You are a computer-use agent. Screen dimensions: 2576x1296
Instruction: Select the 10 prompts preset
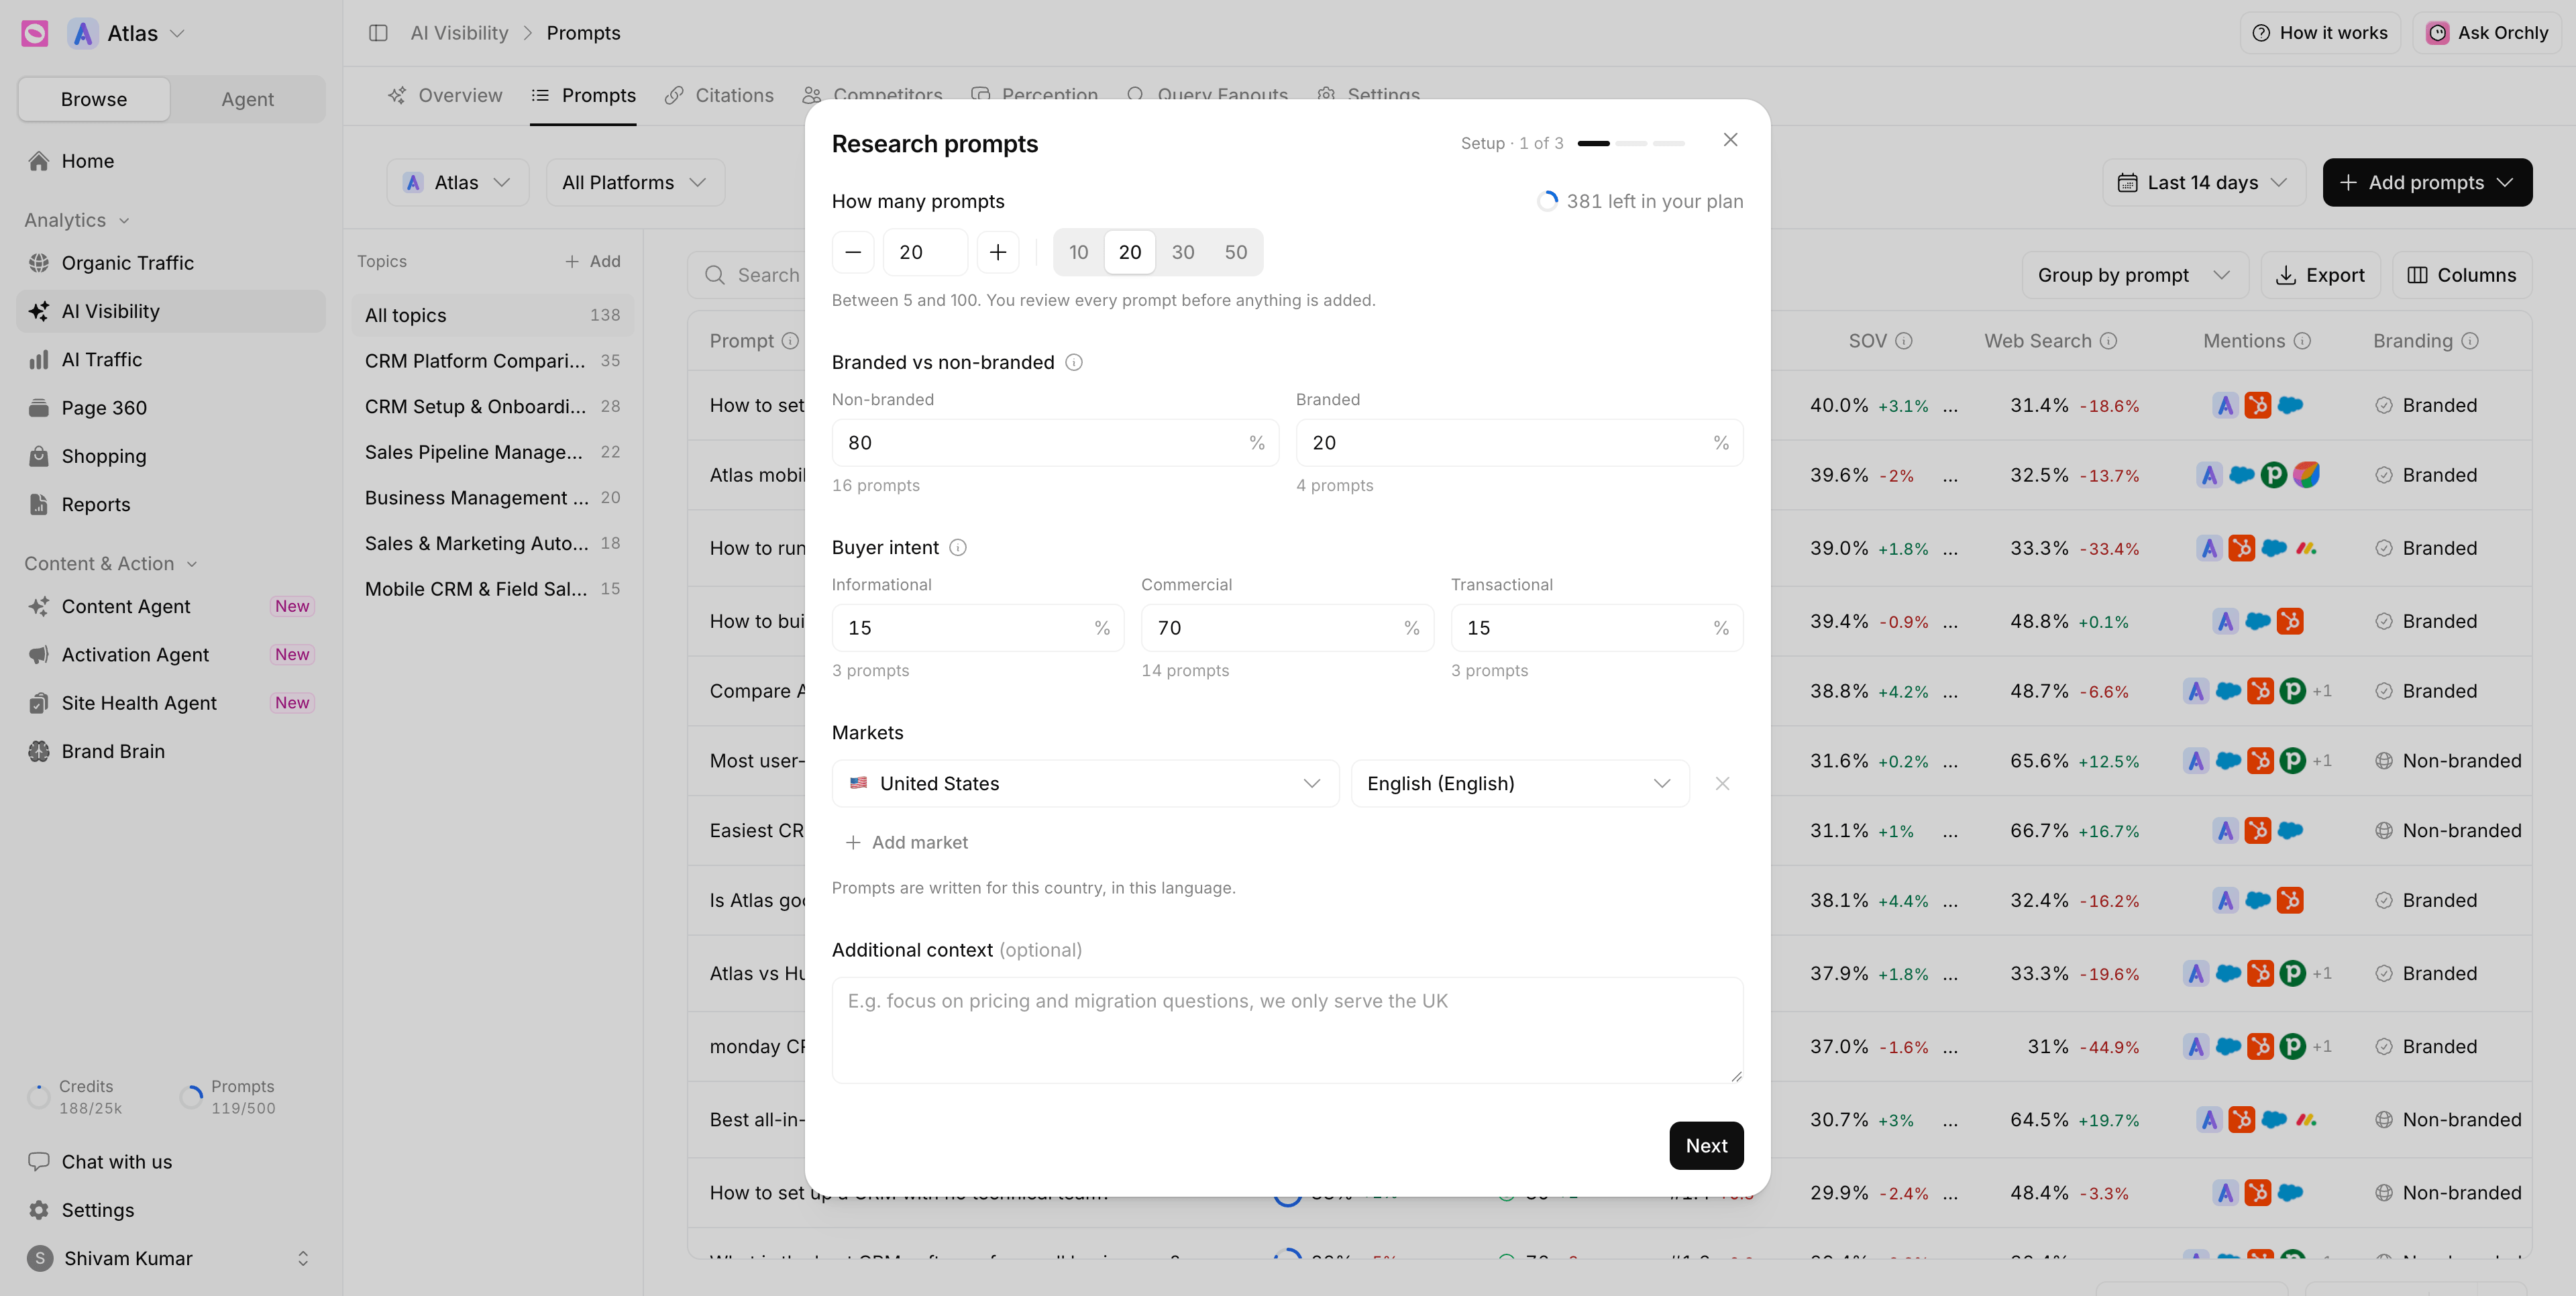[x=1078, y=252]
